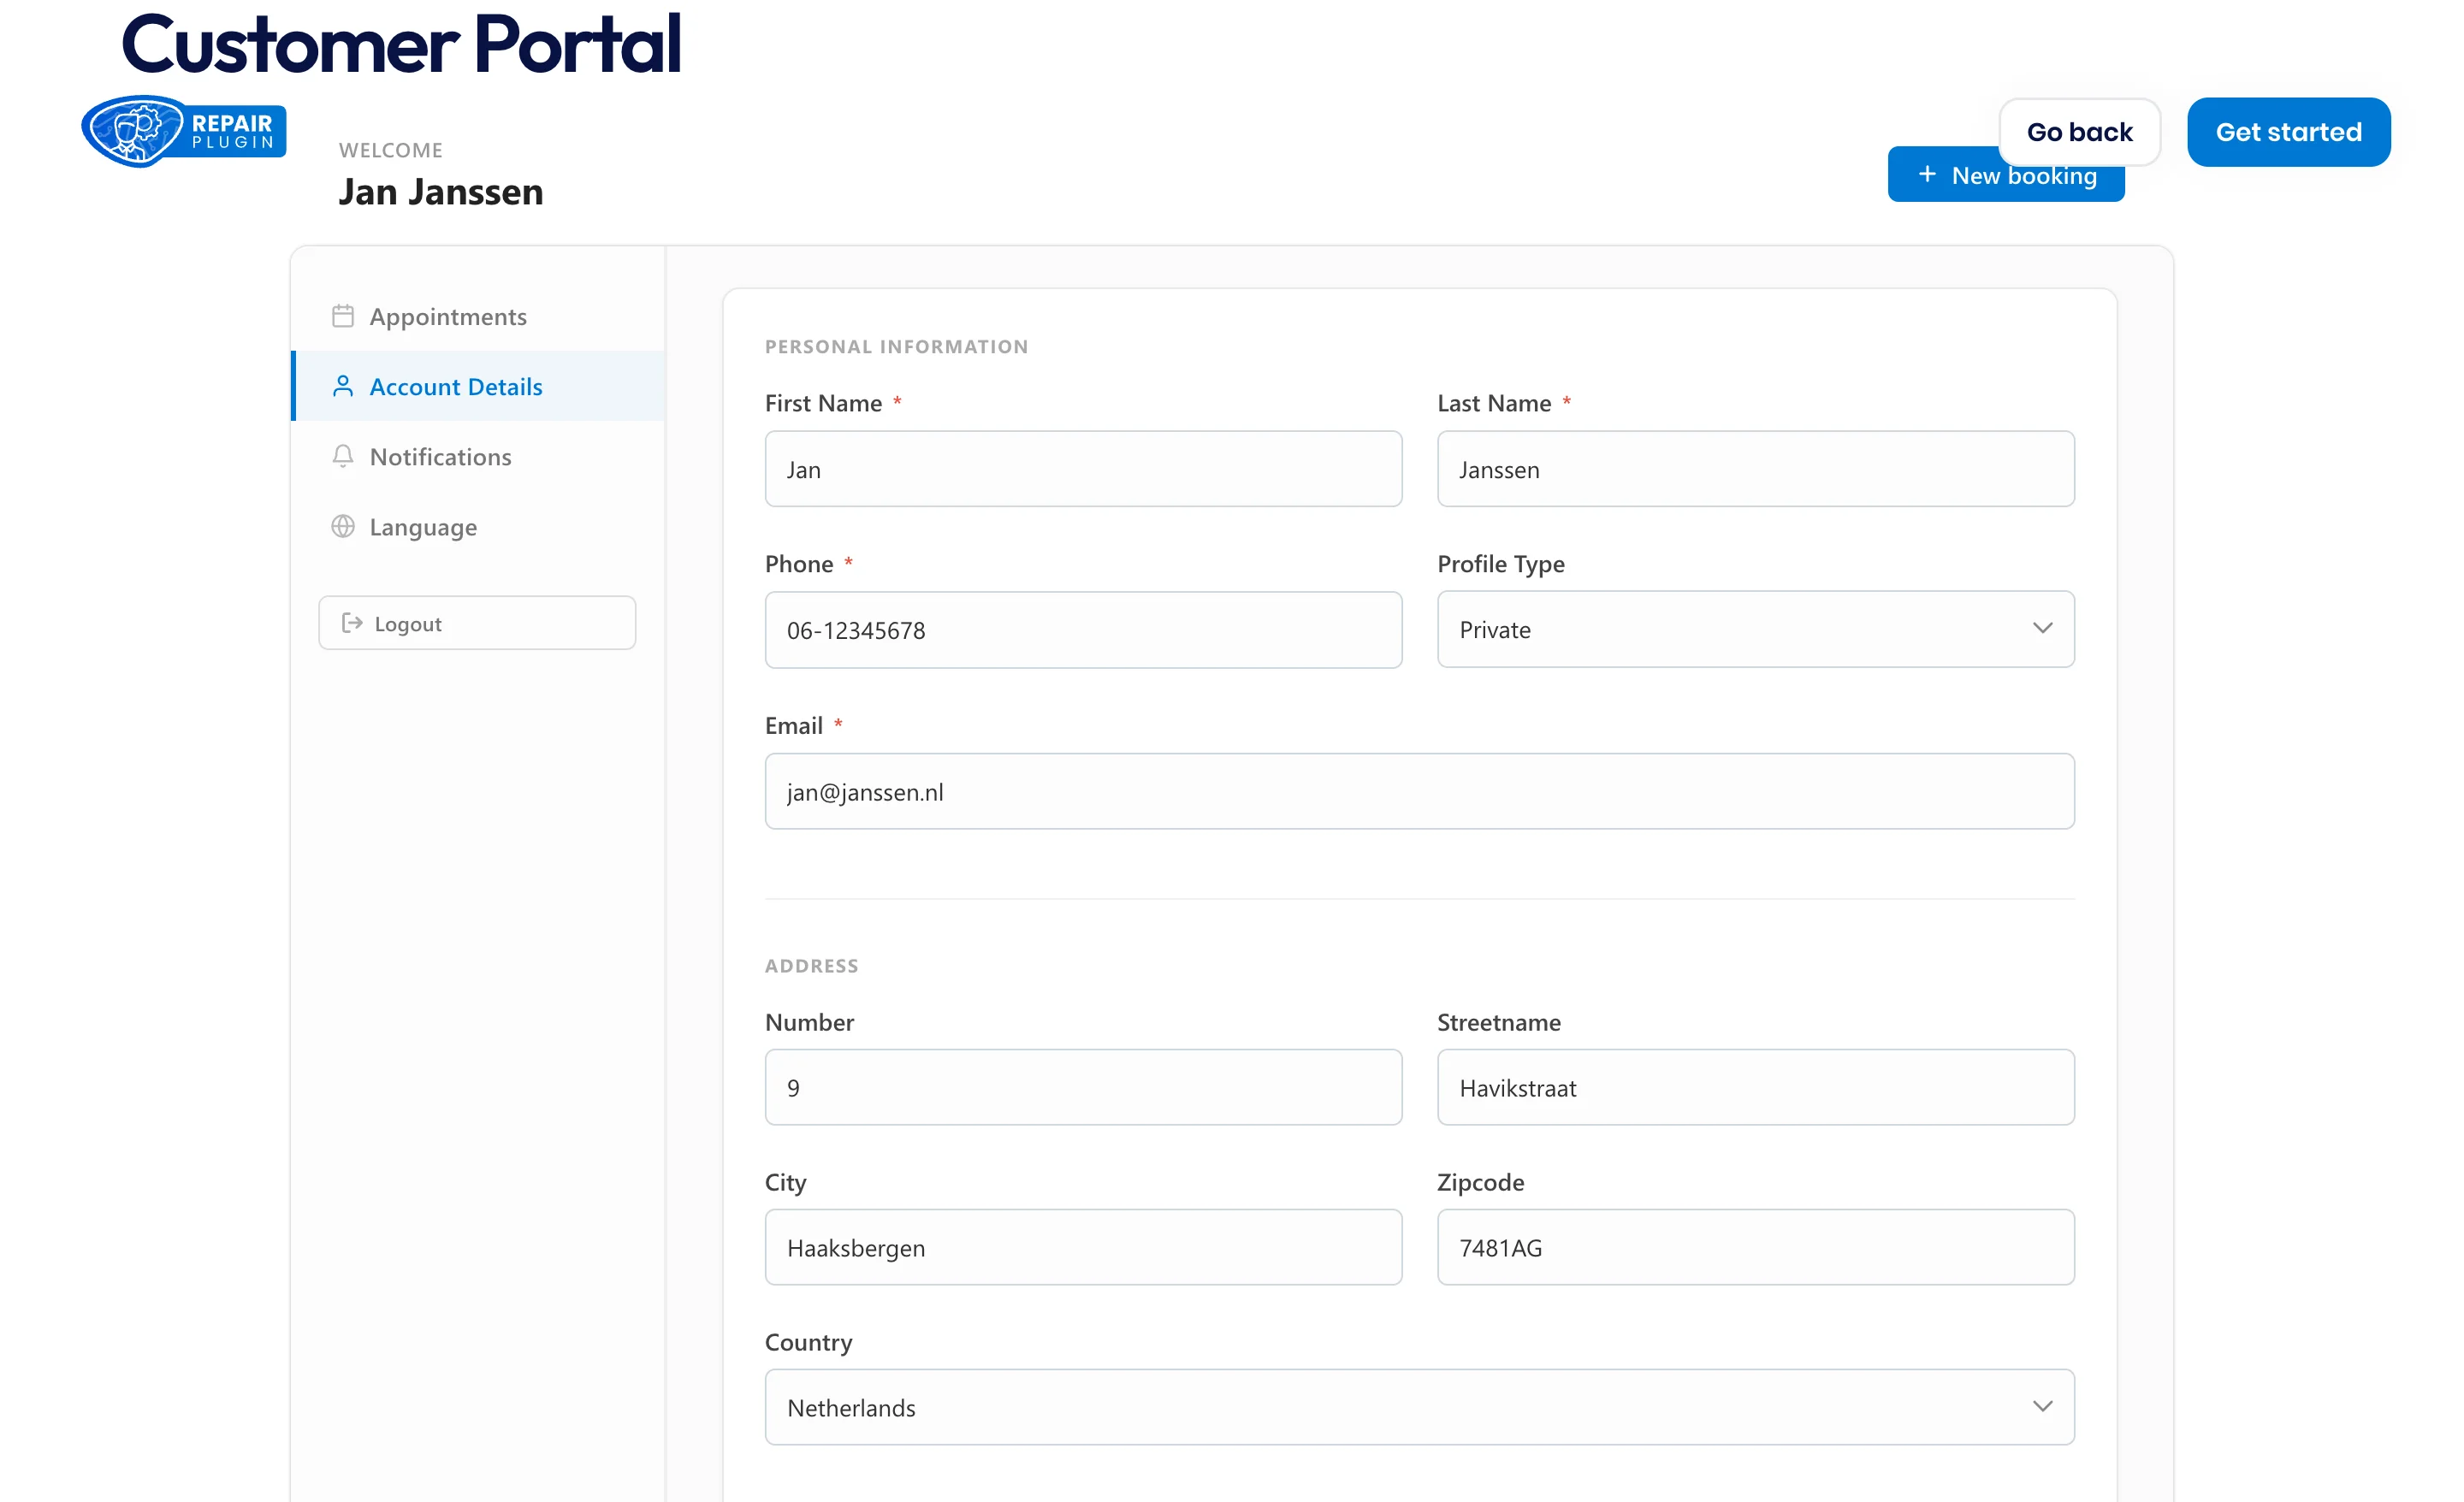
Task: Click the First Name label
Action: [824, 403]
